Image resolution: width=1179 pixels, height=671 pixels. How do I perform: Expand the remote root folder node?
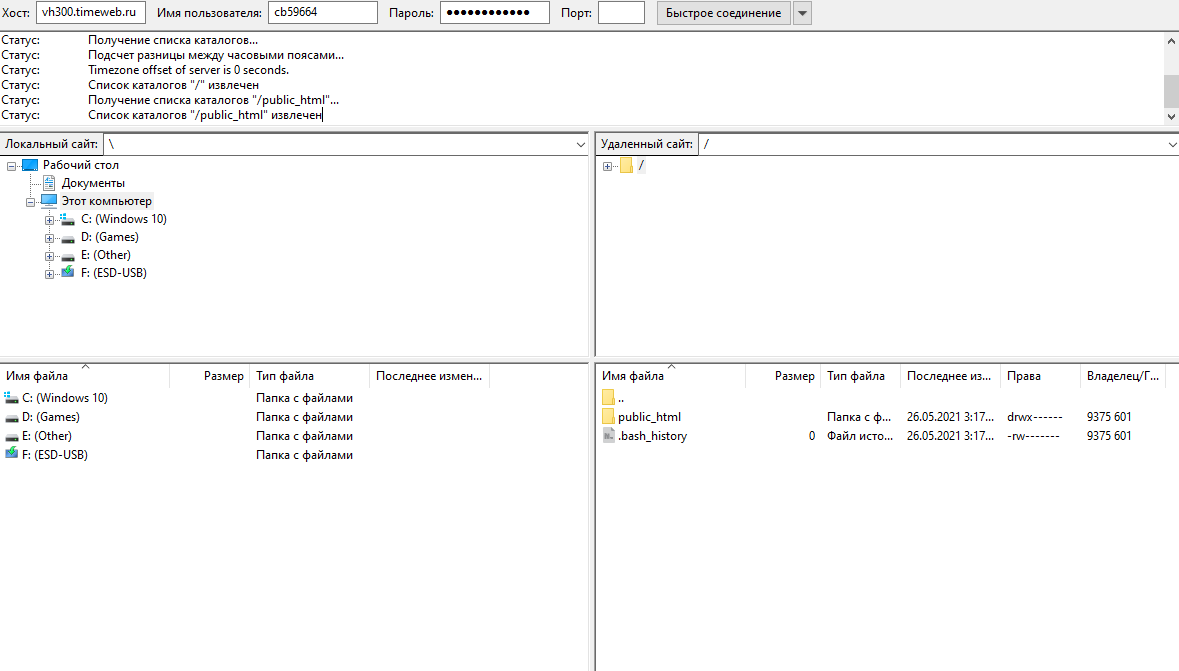pos(607,166)
